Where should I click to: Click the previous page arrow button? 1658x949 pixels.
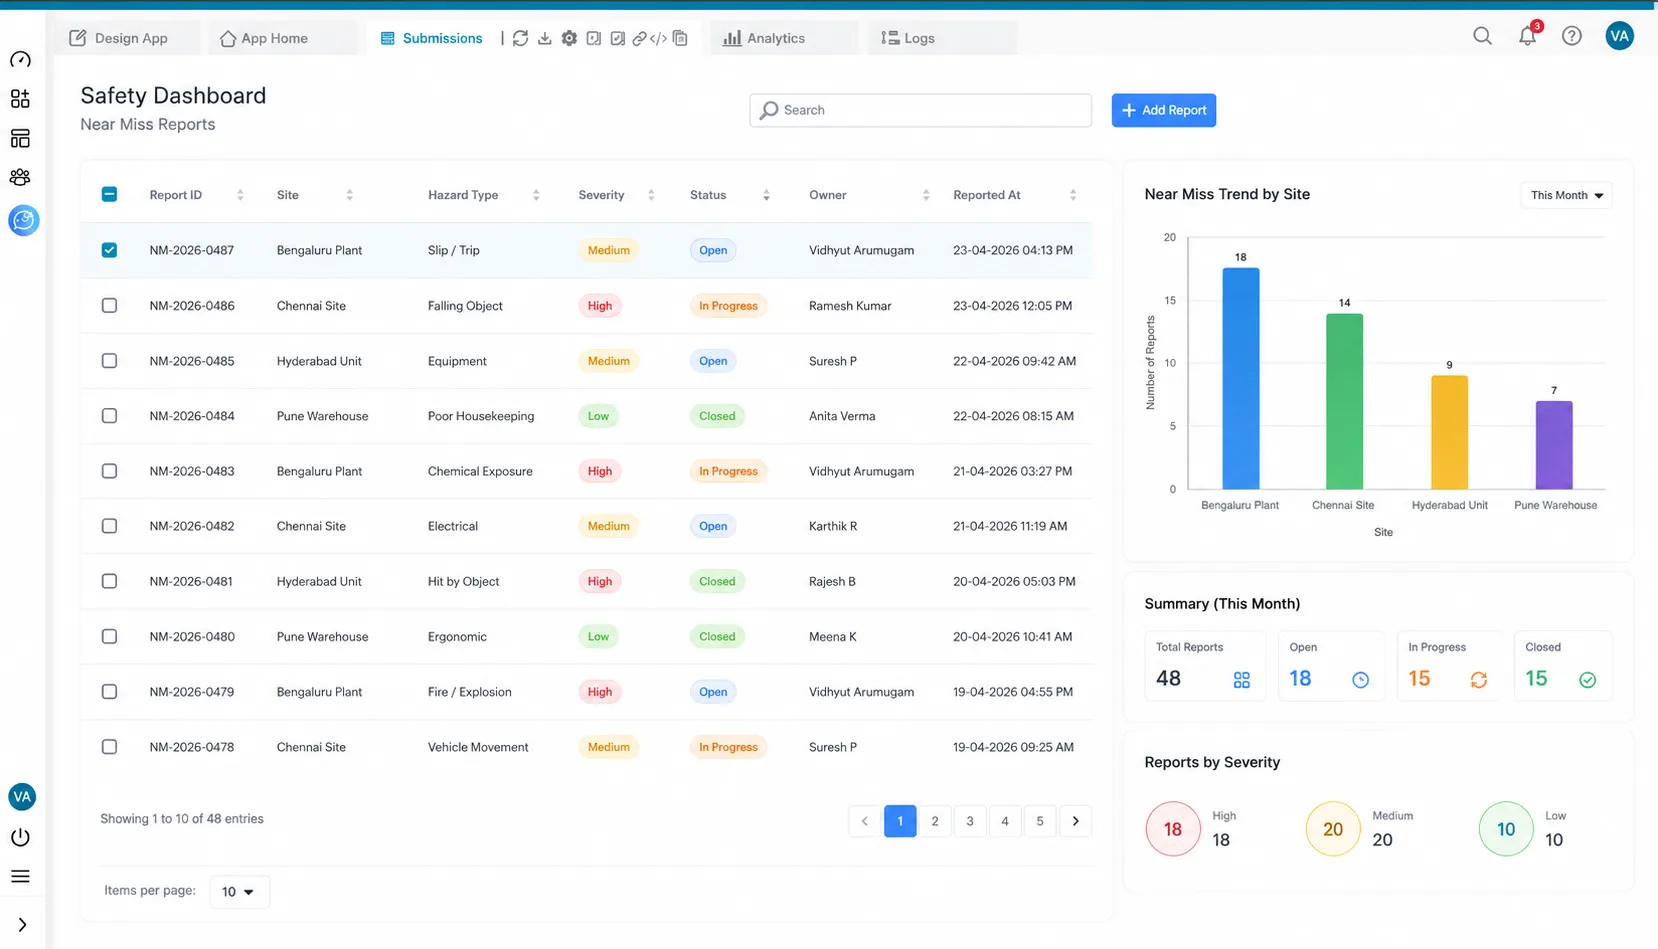[x=864, y=821]
